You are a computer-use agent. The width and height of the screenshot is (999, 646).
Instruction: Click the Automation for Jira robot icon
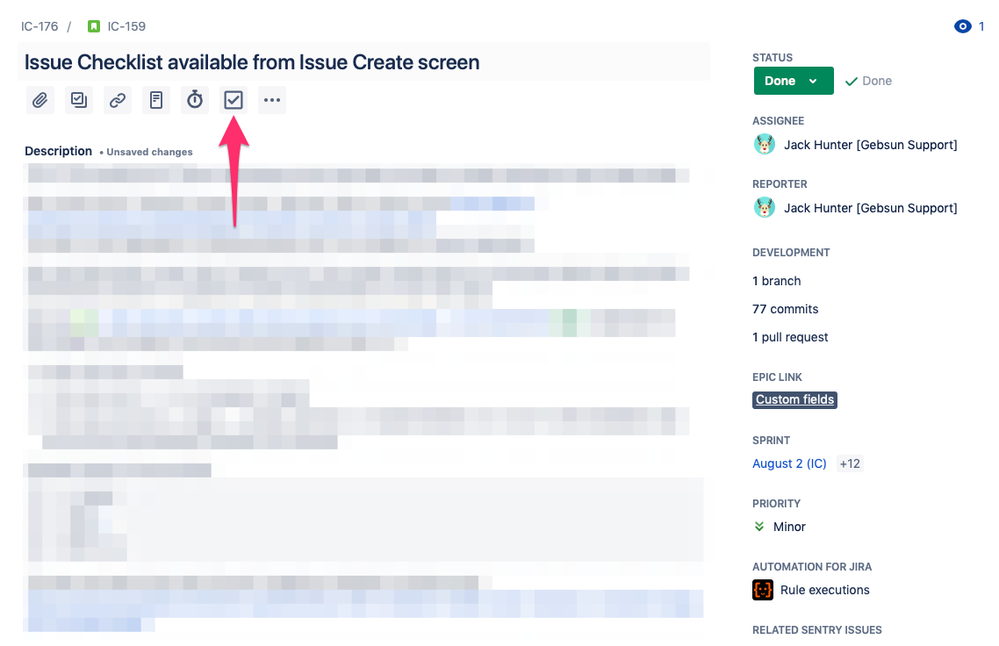tap(763, 590)
